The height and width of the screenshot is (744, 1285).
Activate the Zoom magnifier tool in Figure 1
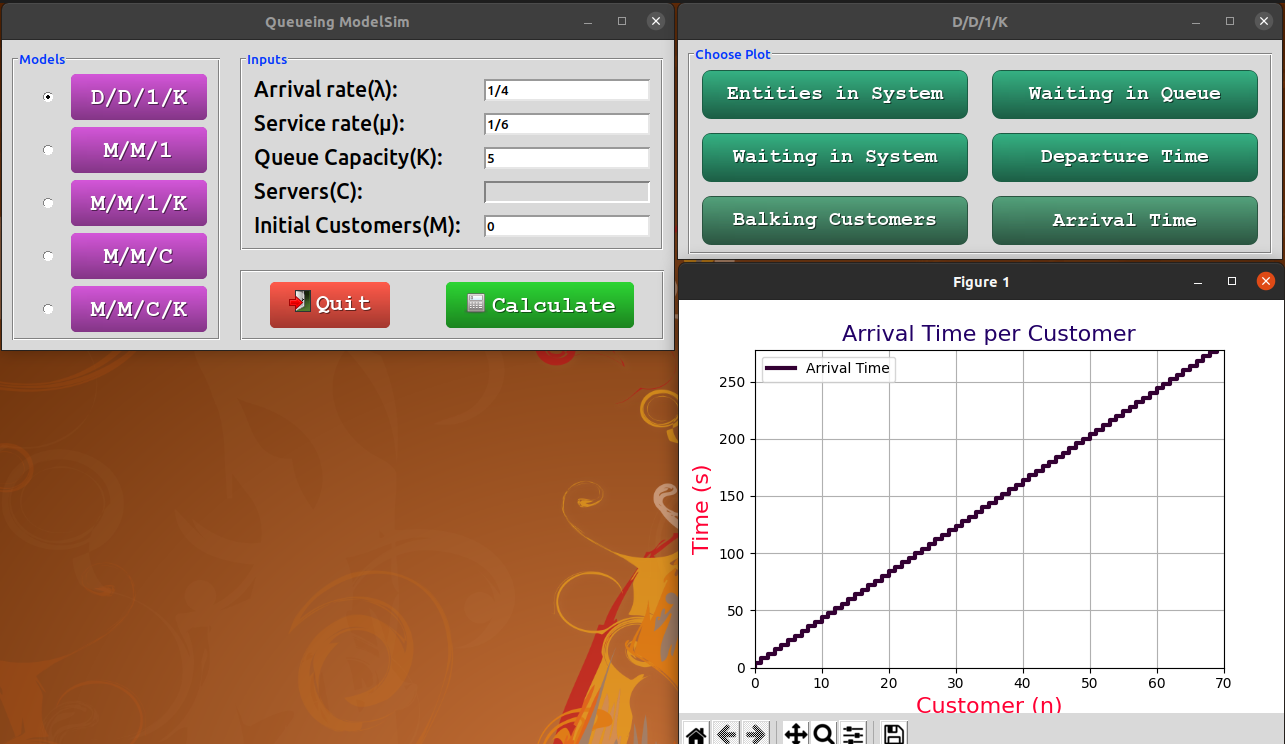(x=823, y=734)
